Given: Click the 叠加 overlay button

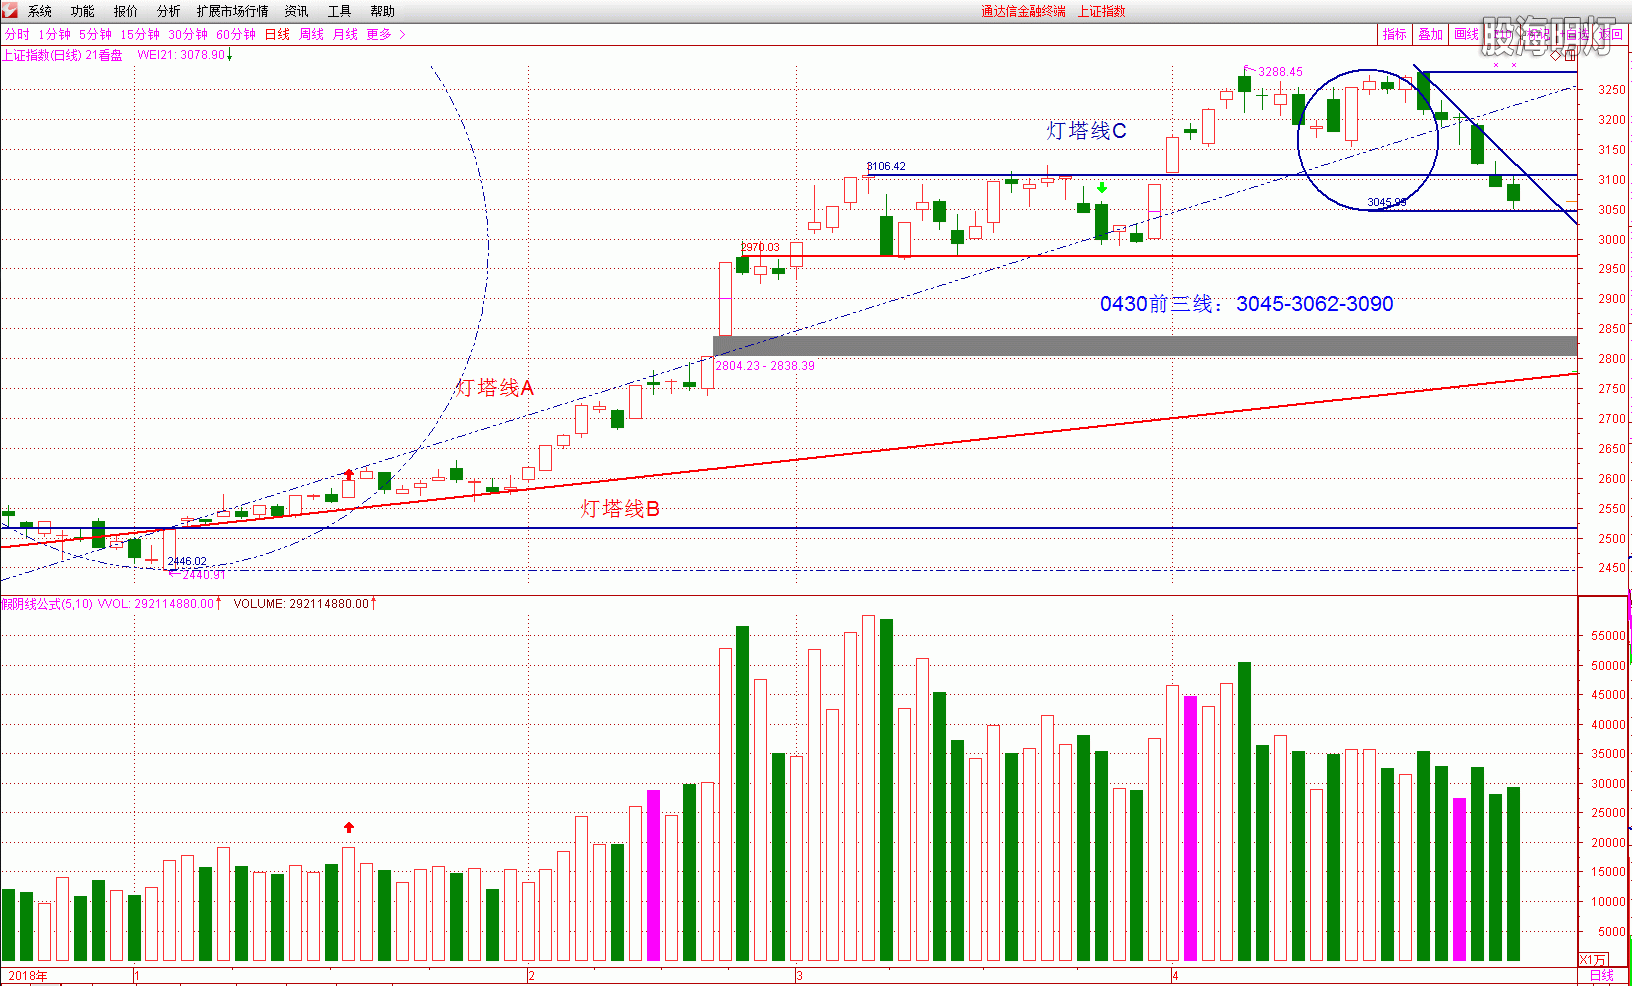Looking at the screenshot, I should (1431, 34).
